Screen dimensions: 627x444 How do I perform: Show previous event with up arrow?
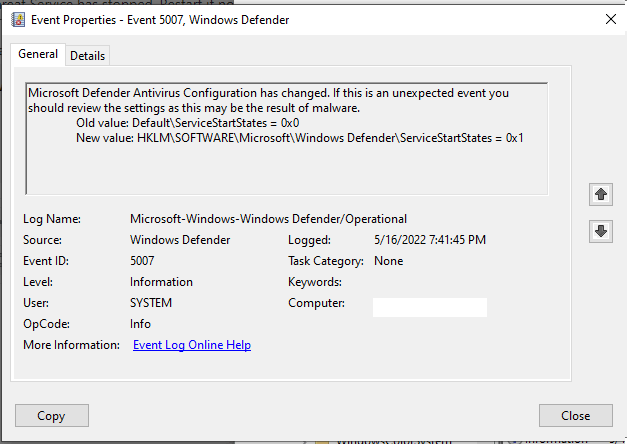coord(601,195)
